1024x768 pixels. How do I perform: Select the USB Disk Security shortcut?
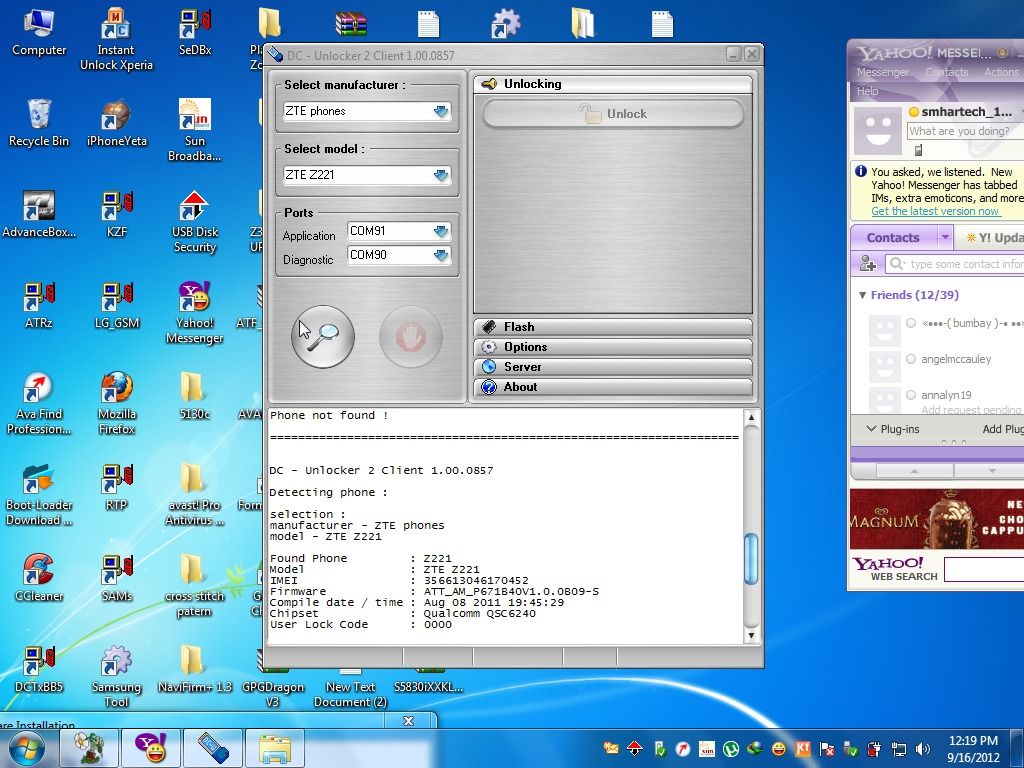point(195,221)
